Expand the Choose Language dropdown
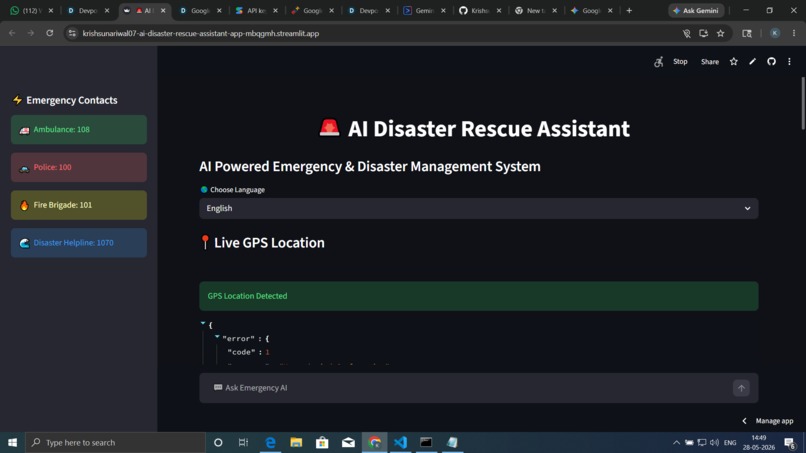This screenshot has width=806, height=453. click(479, 208)
